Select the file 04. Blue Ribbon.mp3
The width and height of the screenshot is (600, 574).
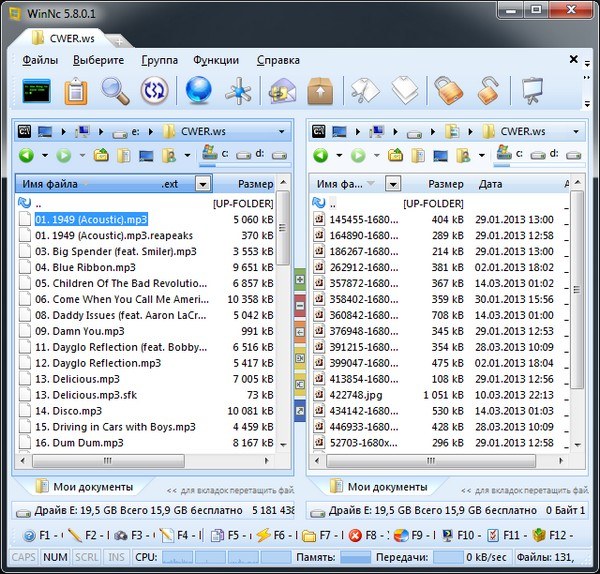coord(85,268)
